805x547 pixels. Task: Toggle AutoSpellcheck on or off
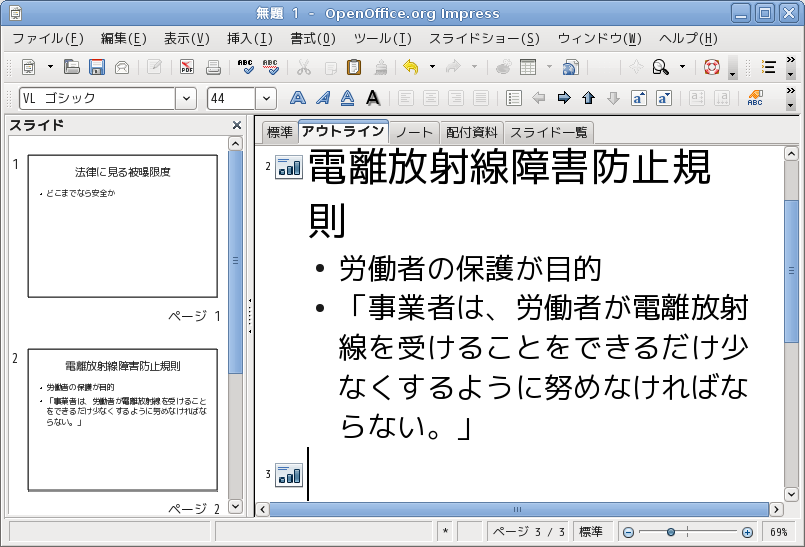click(x=271, y=67)
